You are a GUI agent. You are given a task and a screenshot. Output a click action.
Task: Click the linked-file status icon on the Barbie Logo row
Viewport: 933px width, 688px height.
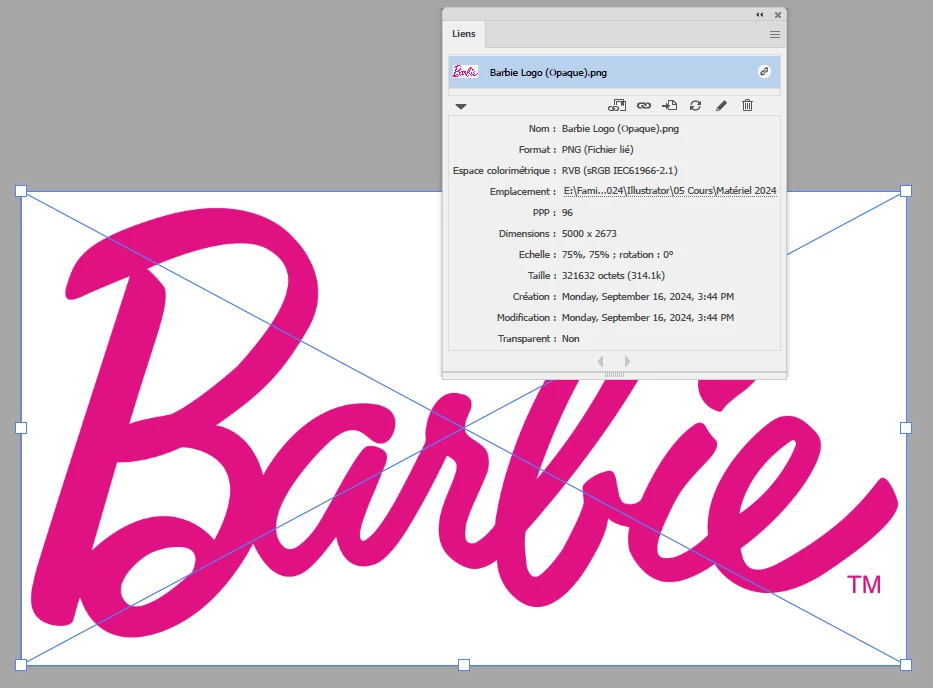(764, 72)
